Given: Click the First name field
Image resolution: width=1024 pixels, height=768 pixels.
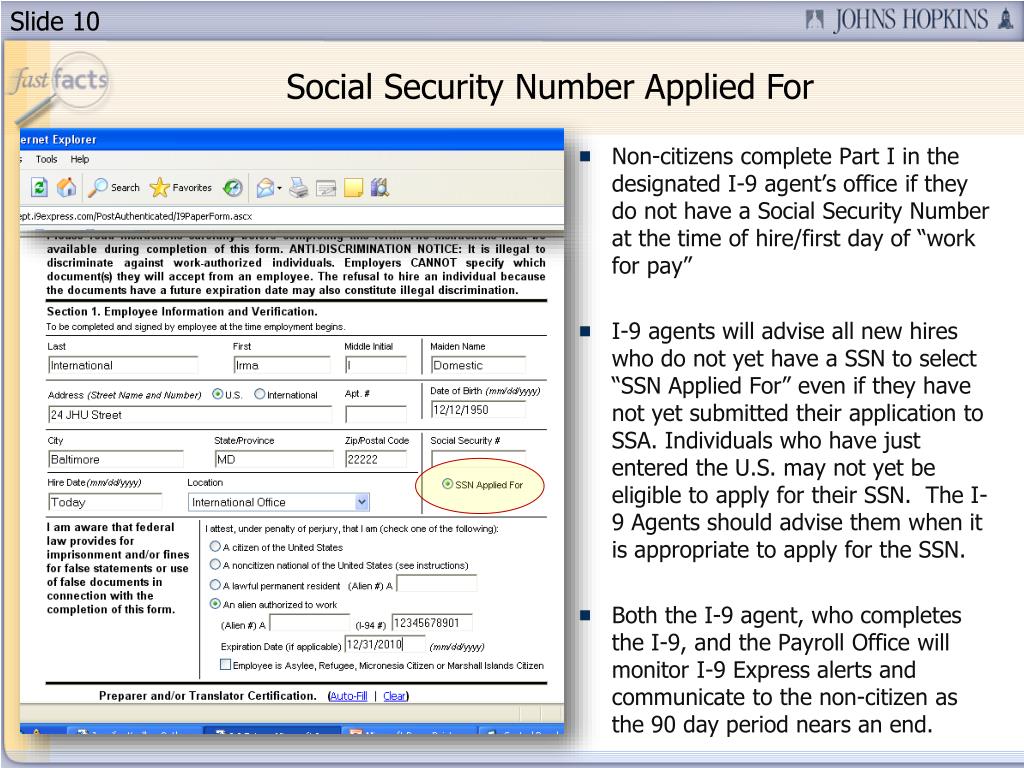Looking at the screenshot, I should tap(281, 365).
